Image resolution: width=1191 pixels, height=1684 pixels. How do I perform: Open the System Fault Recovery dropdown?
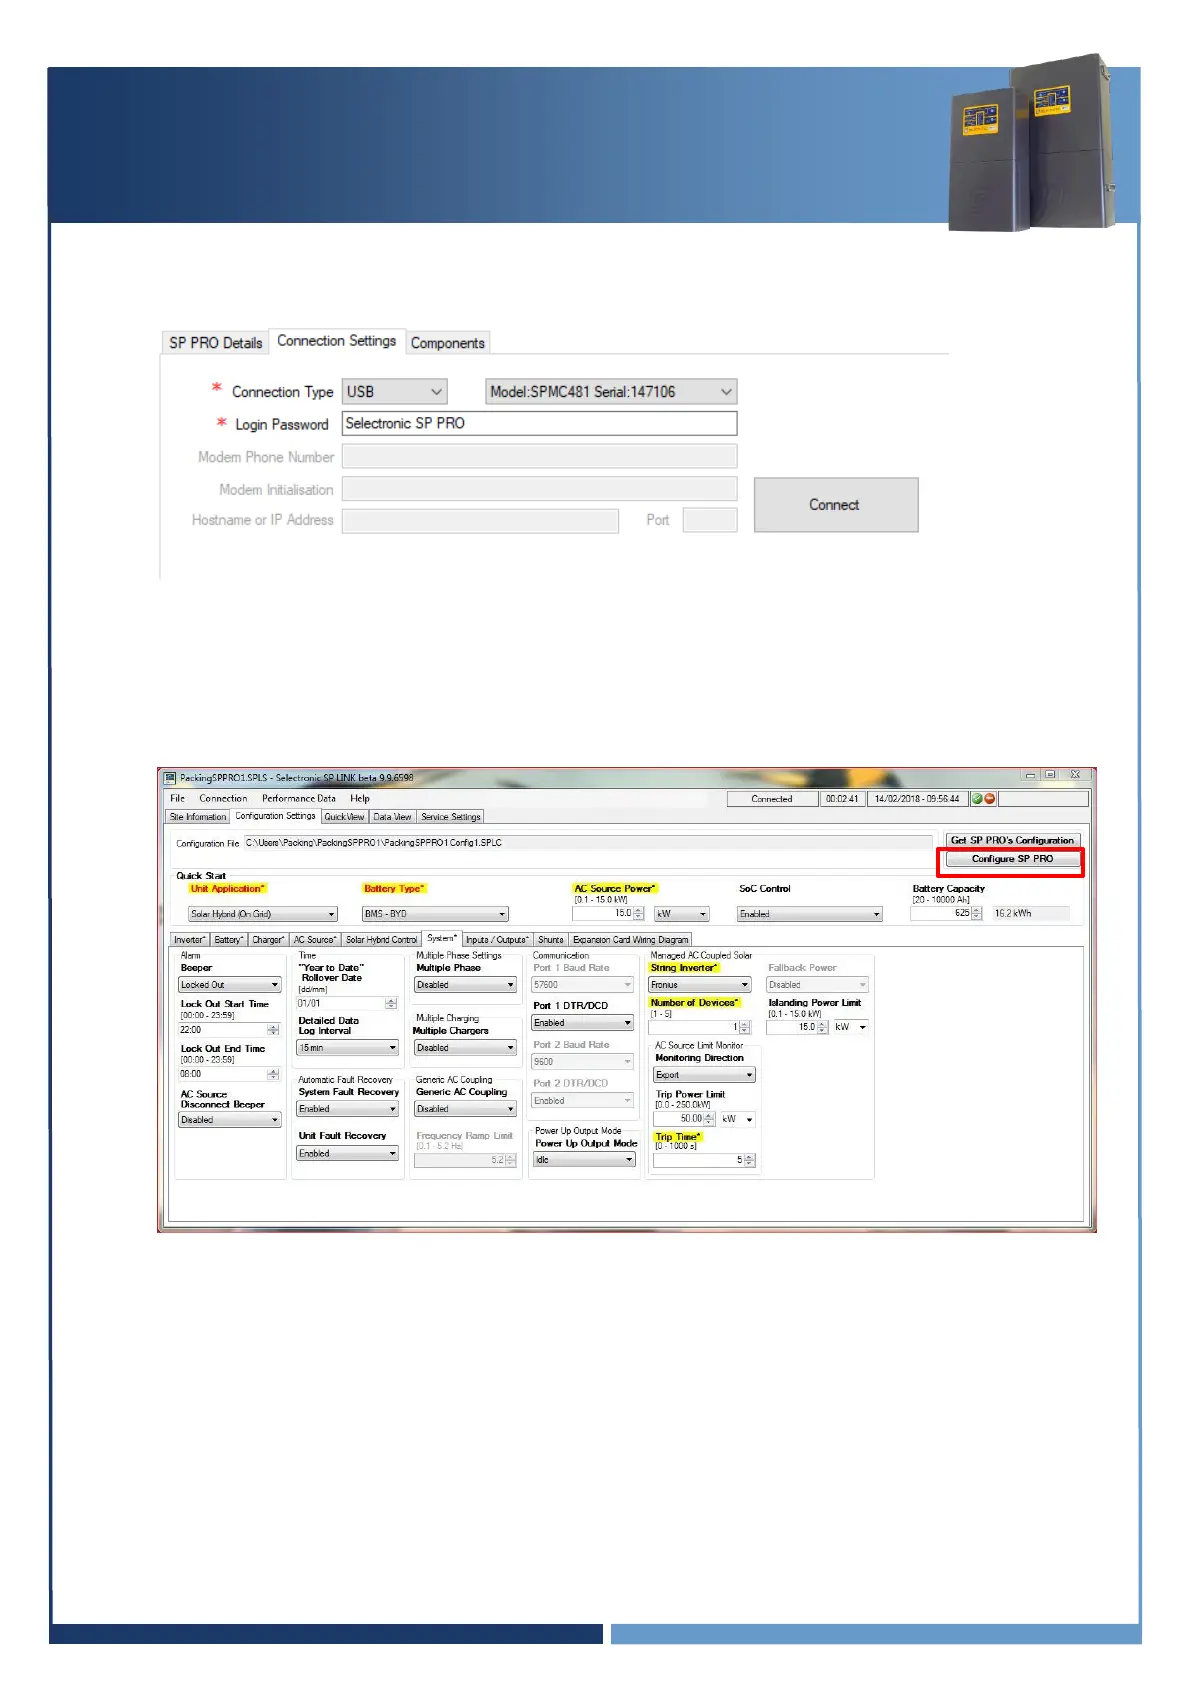point(348,1109)
